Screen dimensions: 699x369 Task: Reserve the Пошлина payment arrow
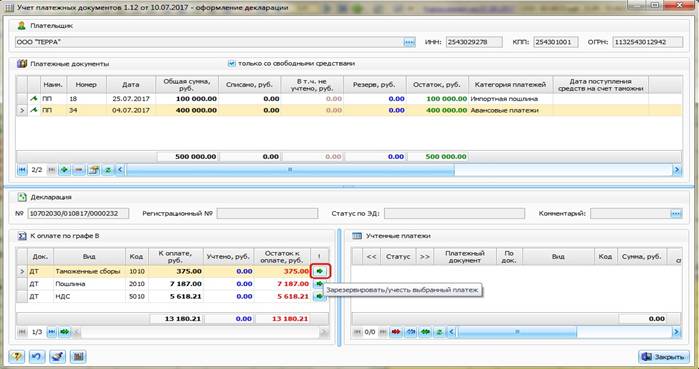click(320, 283)
